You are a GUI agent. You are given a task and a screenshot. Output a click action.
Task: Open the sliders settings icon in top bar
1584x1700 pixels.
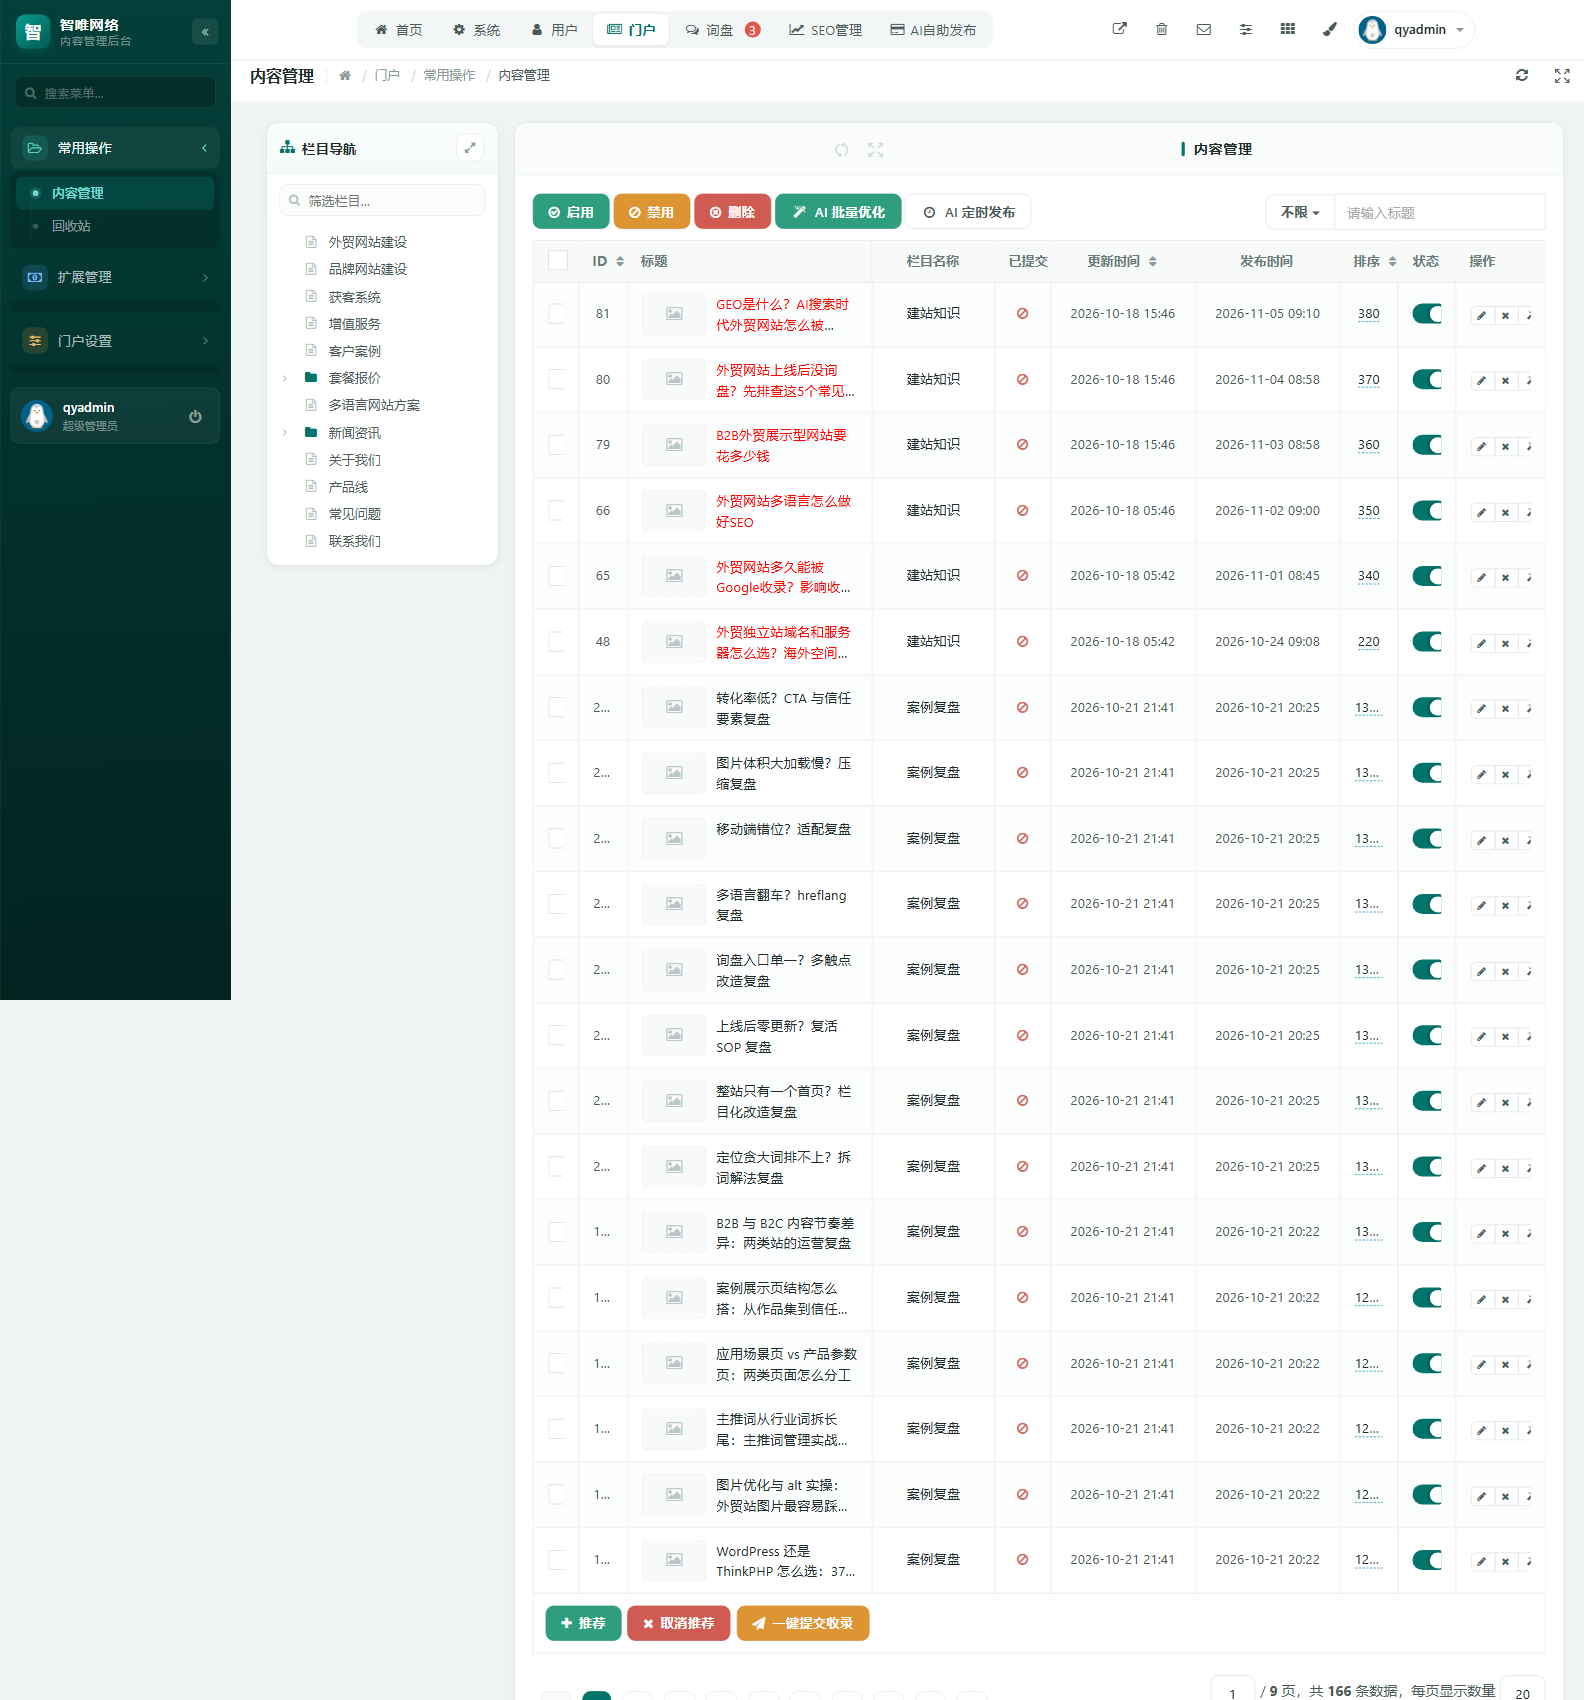(1246, 29)
